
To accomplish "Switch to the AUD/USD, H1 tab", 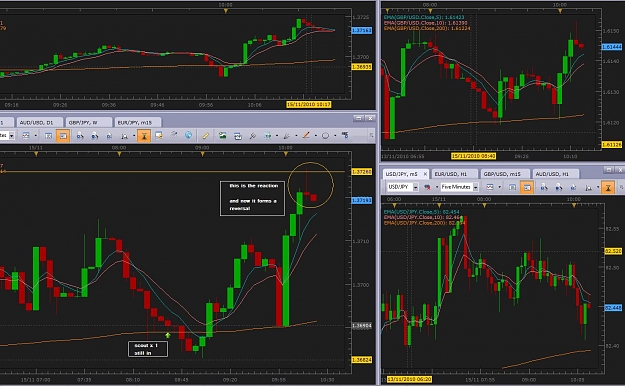I will pos(555,174).
